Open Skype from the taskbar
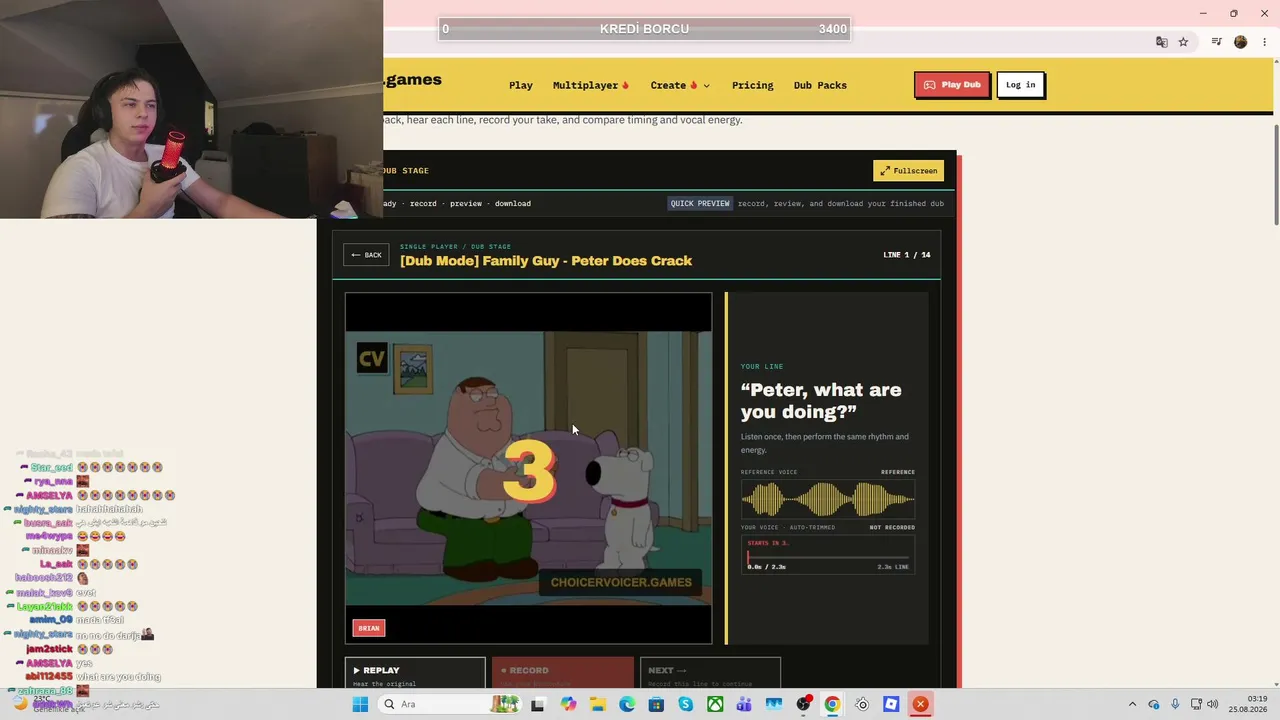The image size is (1280, 720). [685, 704]
